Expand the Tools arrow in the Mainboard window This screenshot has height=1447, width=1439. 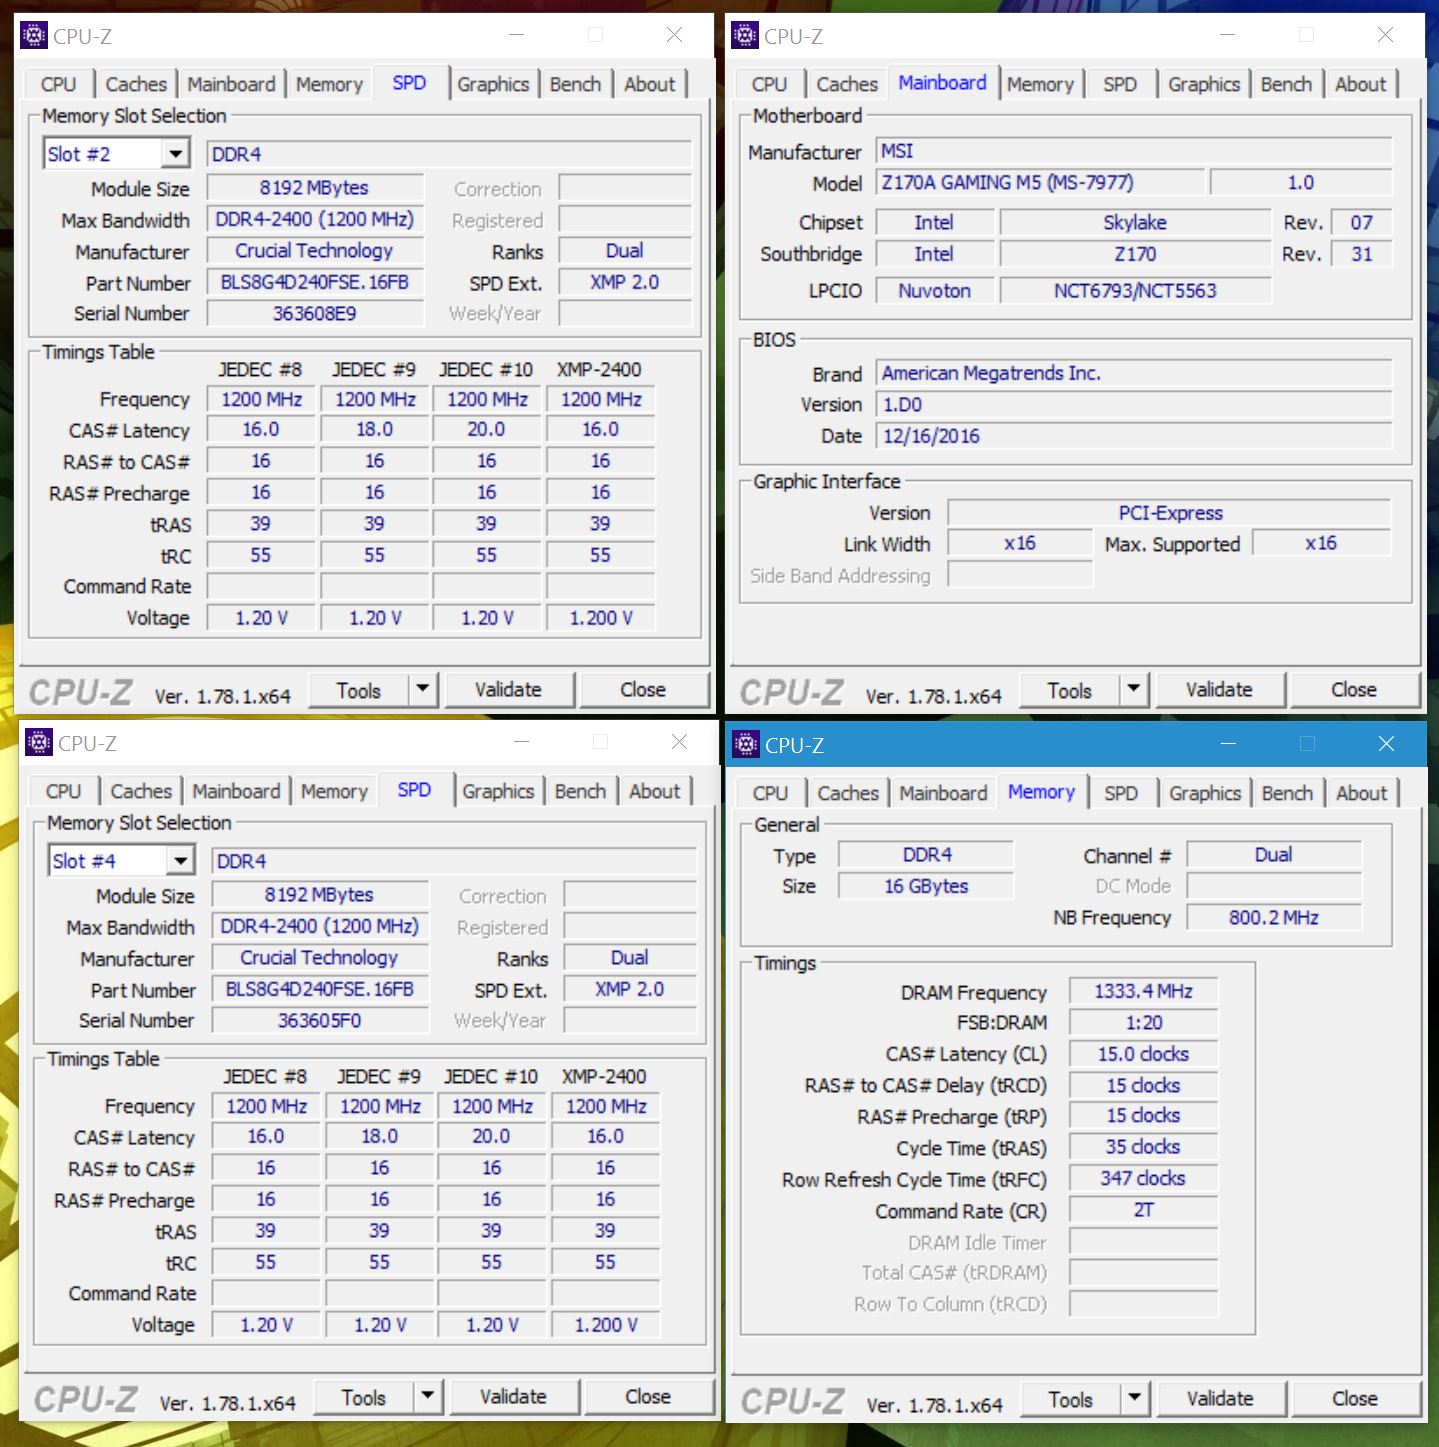pyautogui.click(x=1134, y=689)
